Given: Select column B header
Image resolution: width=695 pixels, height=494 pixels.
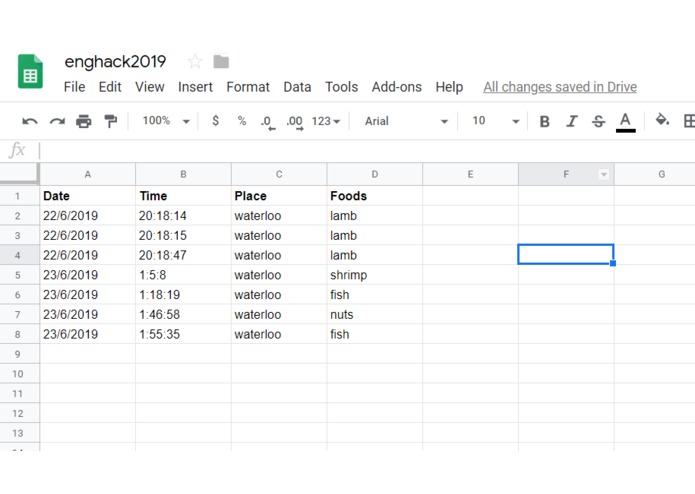Looking at the screenshot, I should point(184,174).
